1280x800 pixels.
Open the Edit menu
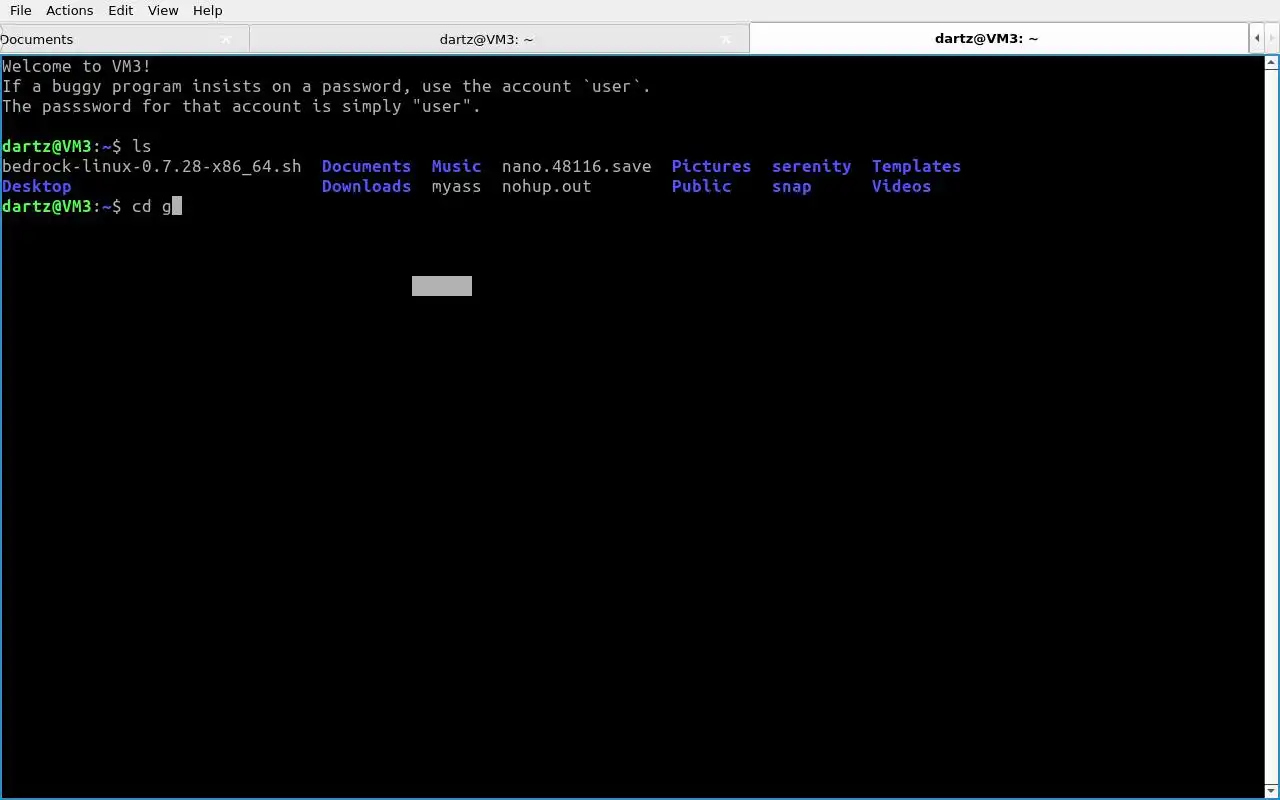121,10
